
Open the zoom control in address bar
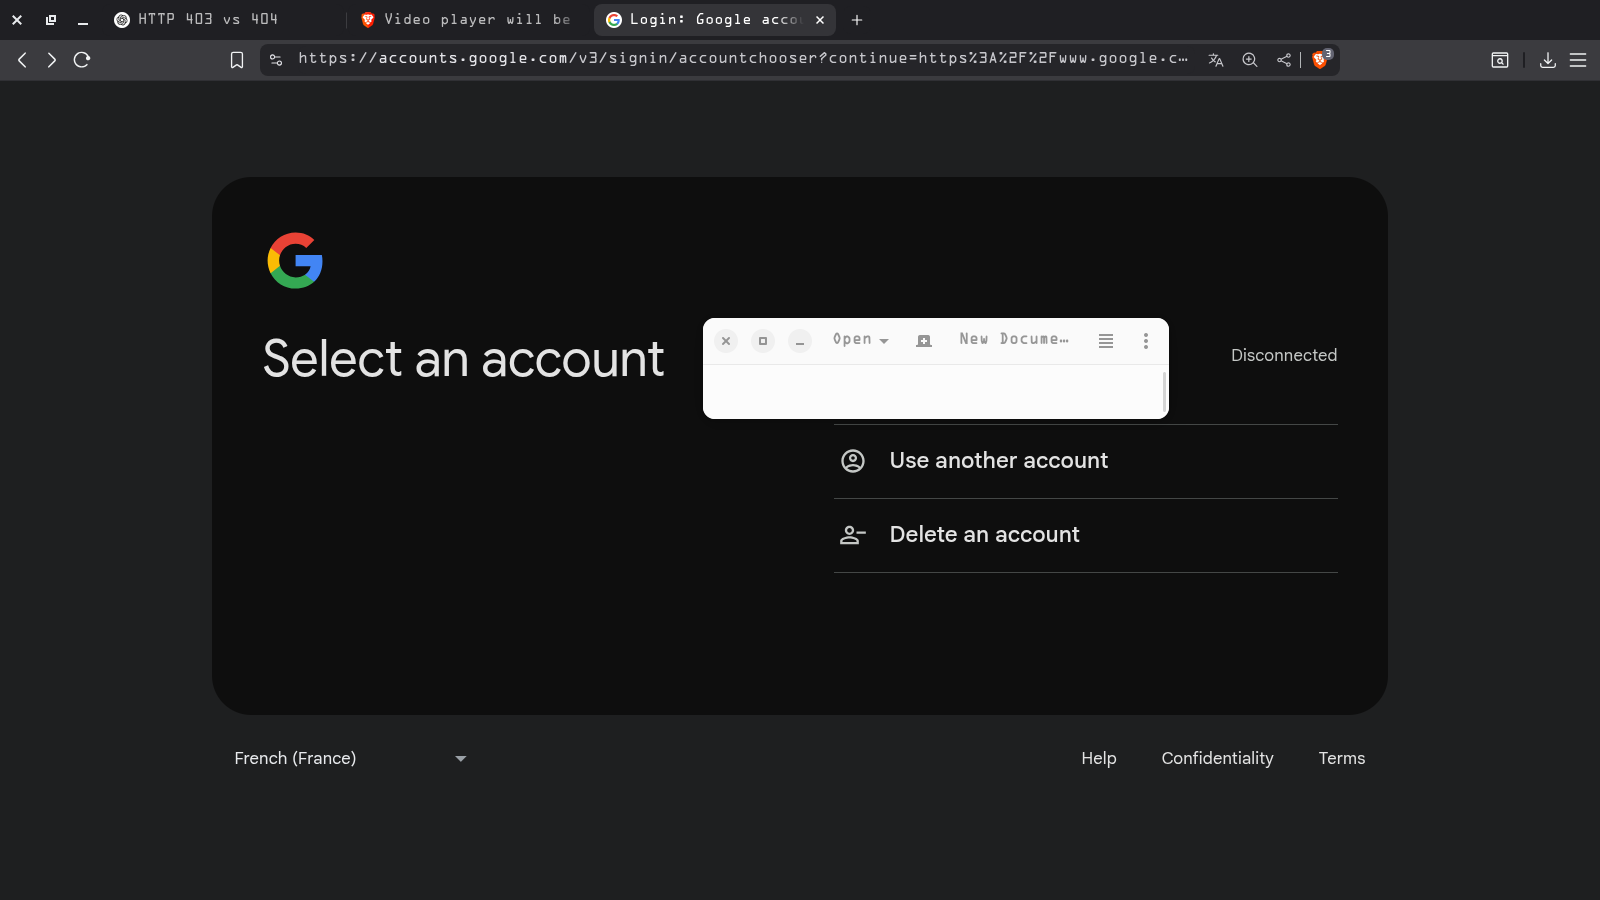pyautogui.click(x=1250, y=60)
